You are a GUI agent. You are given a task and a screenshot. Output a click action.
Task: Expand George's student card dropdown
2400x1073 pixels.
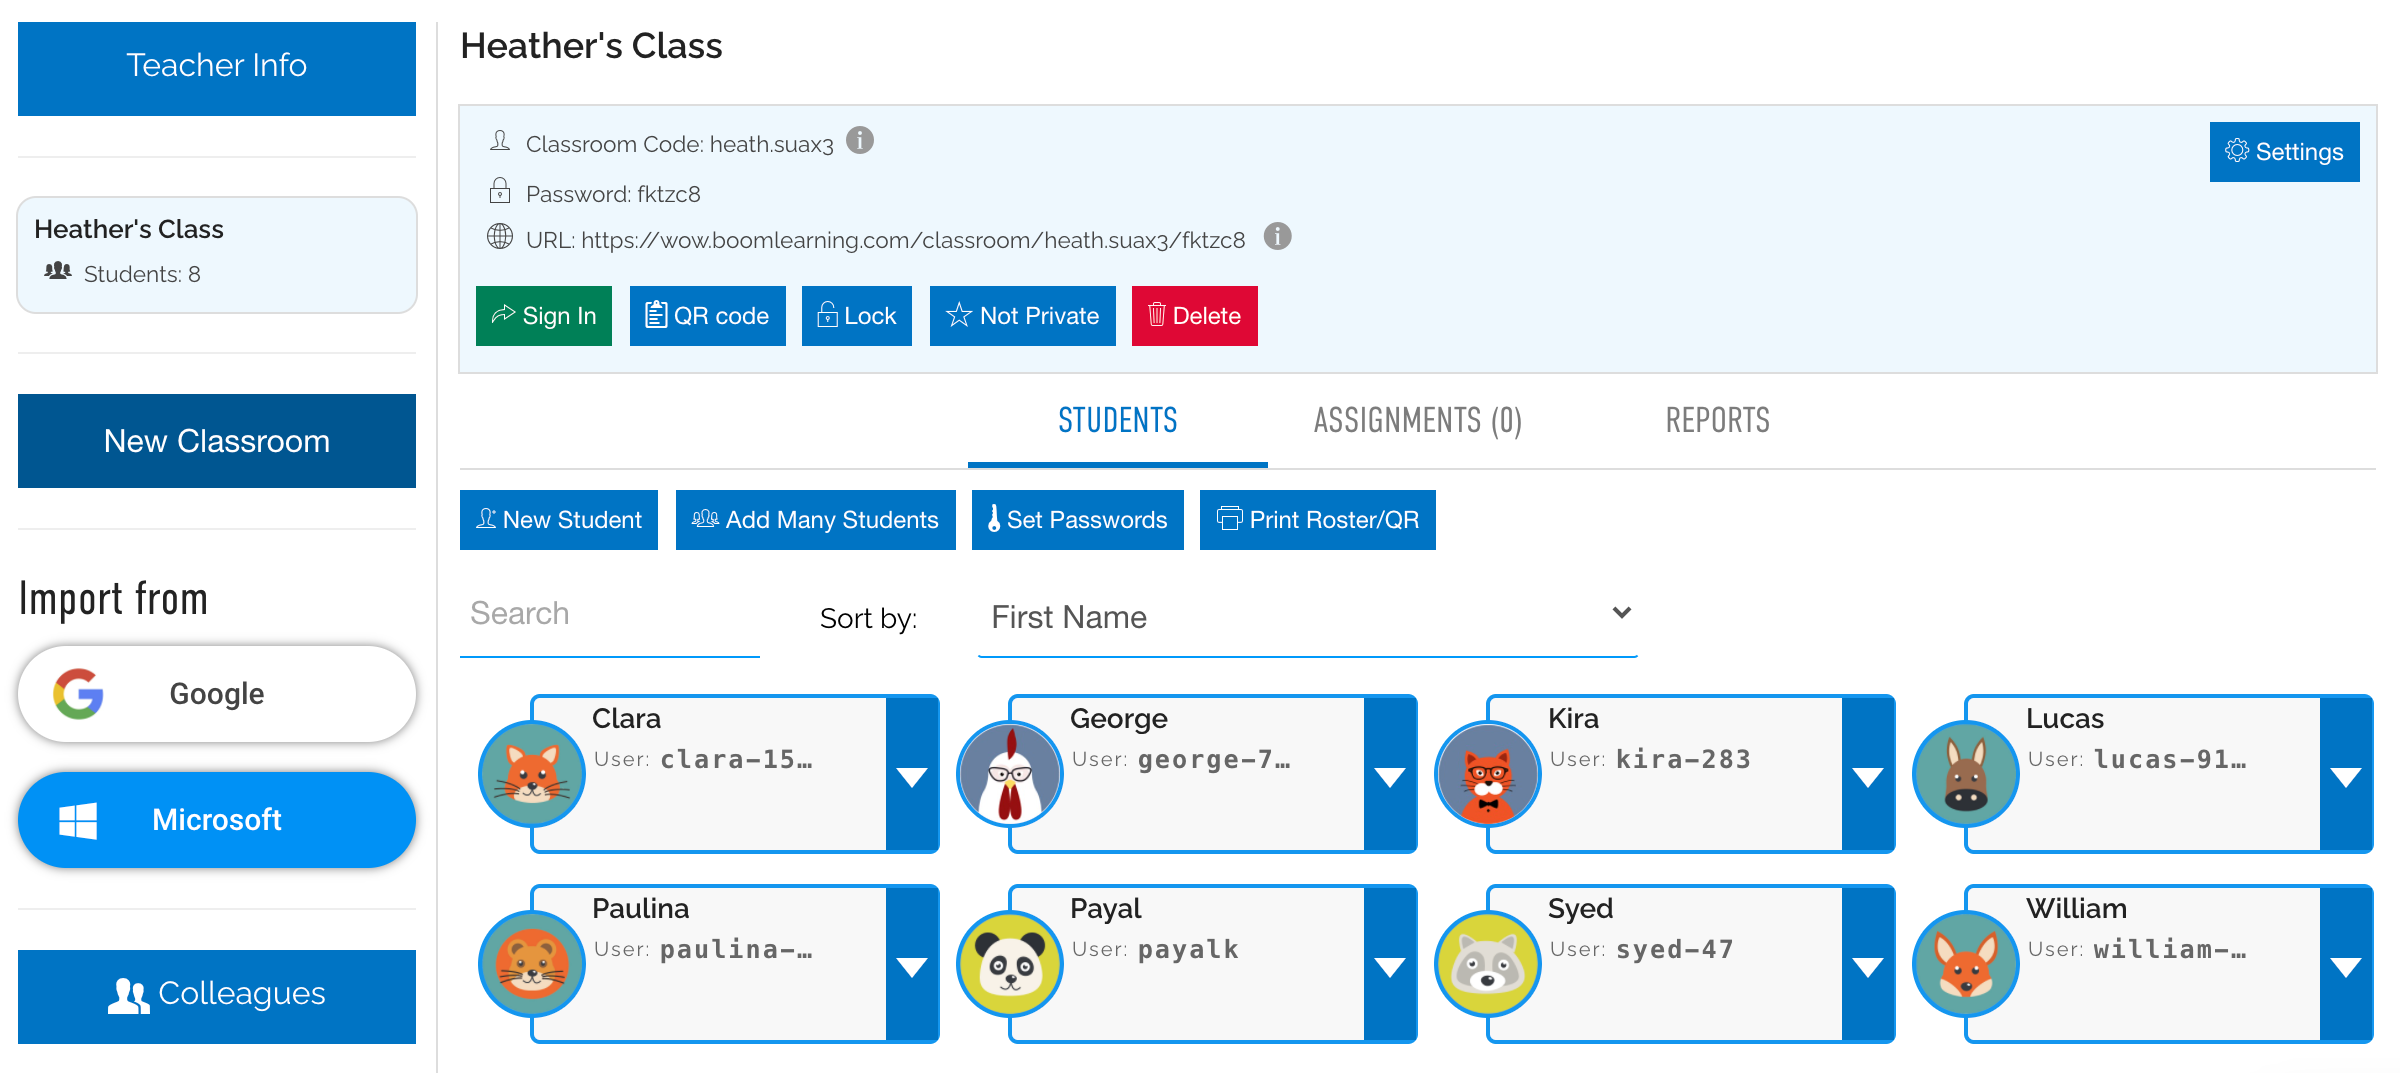[1390, 774]
